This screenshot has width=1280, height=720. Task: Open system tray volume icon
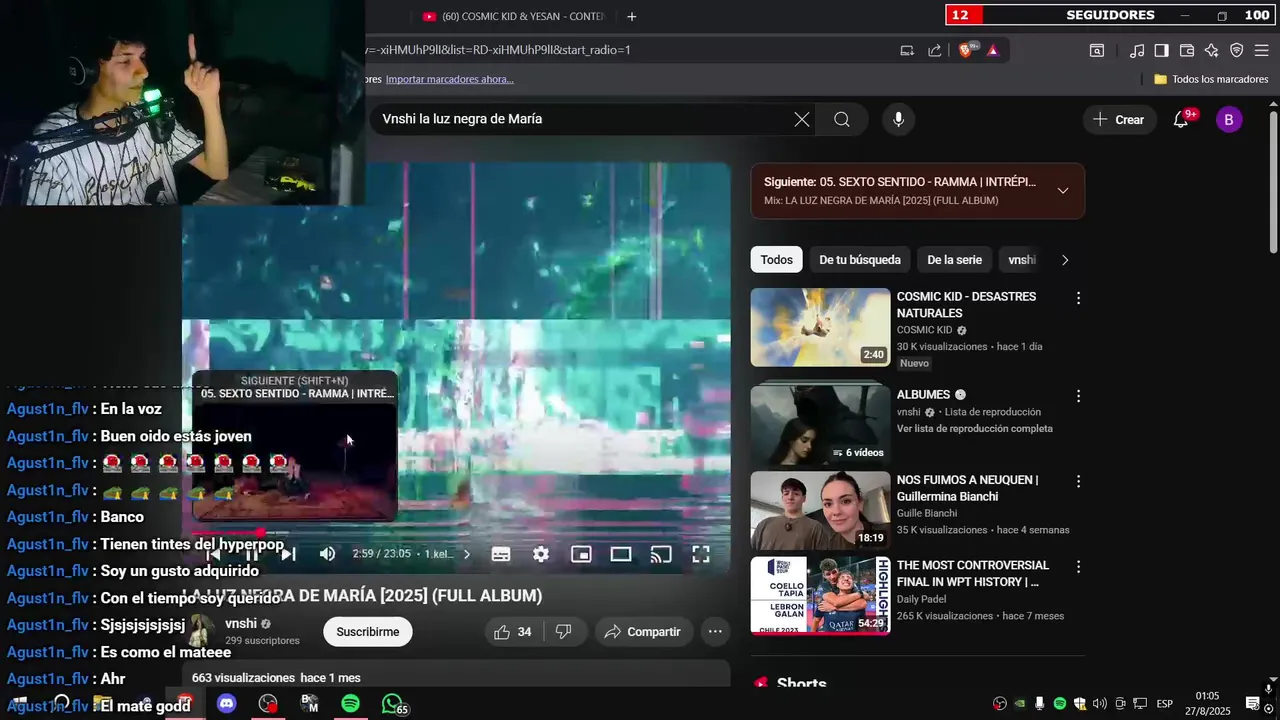(1100, 704)
